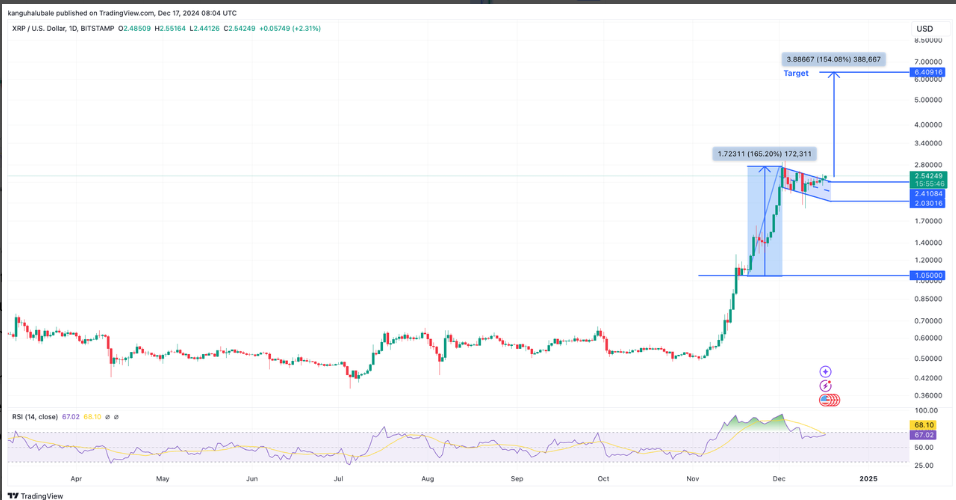Click the 165.20% price range measurement label
The width and height of the screenshot is (956, 500).
pos(765,154)
